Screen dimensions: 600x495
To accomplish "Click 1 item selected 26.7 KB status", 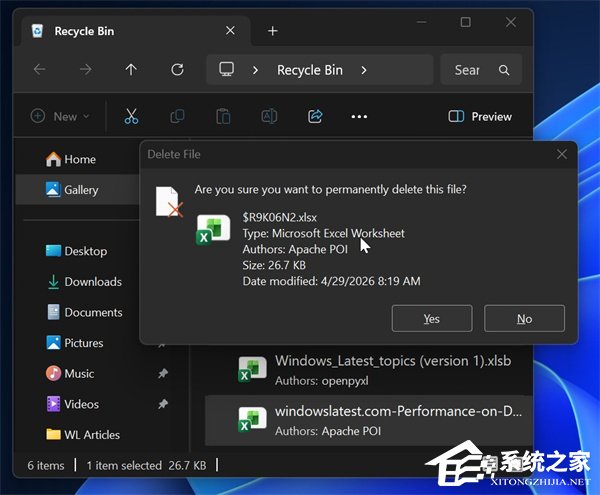I will pos(146,466).
